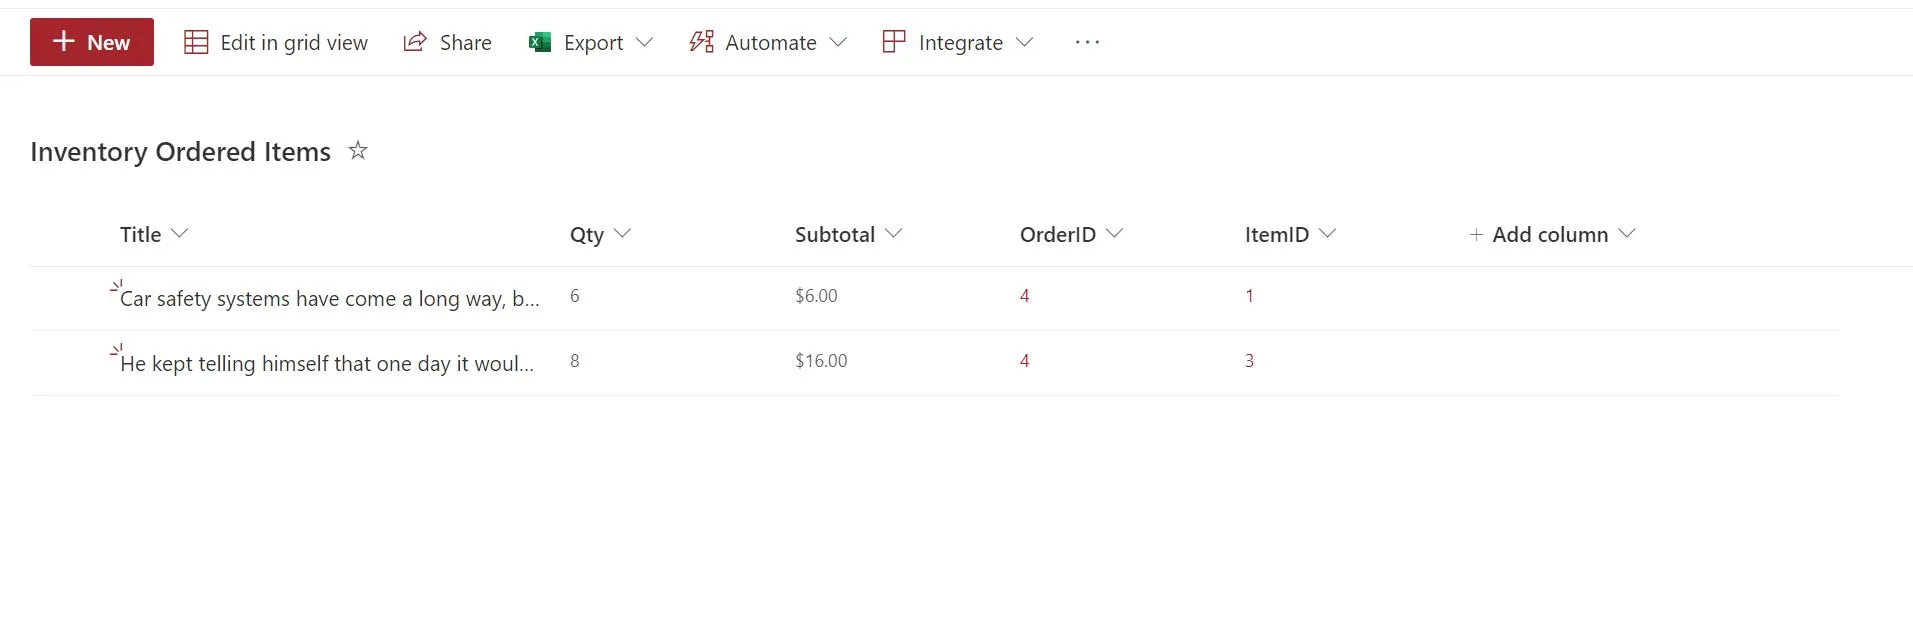Click the plus icon on the New button

[63, 41]
